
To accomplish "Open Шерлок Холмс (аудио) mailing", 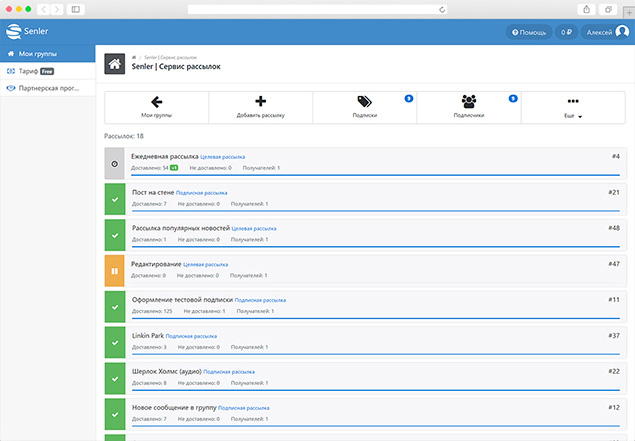I will click(166, 371).
